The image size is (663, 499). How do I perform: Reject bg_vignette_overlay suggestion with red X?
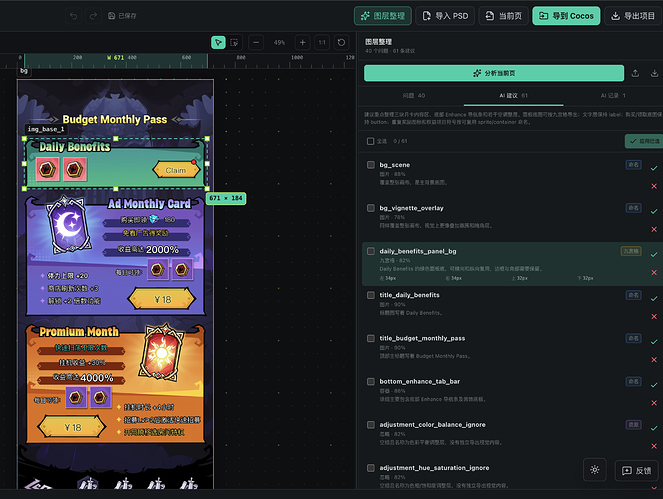coord(654,229)
